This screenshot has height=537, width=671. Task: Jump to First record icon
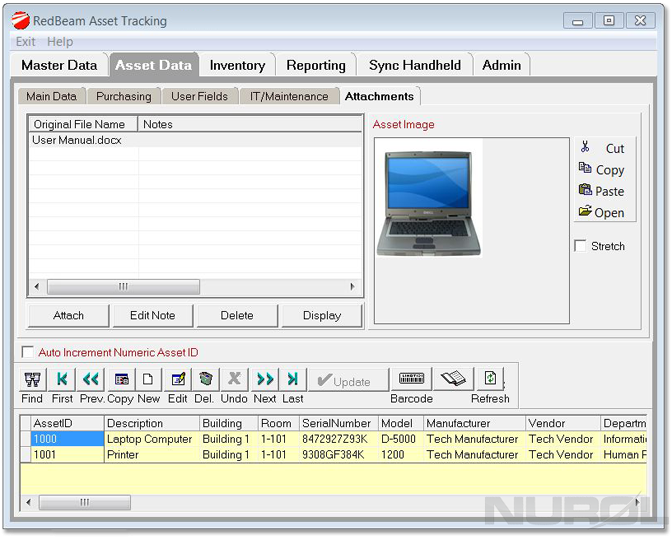pos(62,379)
